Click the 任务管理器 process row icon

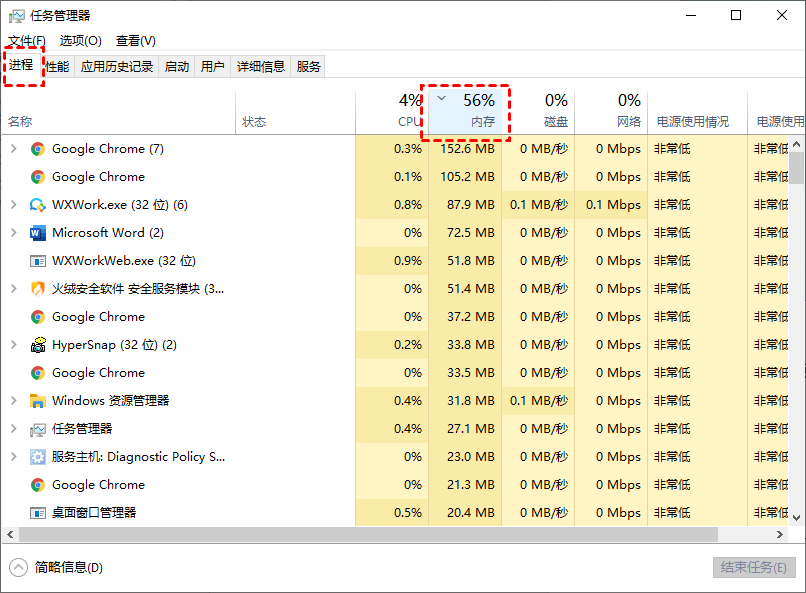(x=38, y=429)
